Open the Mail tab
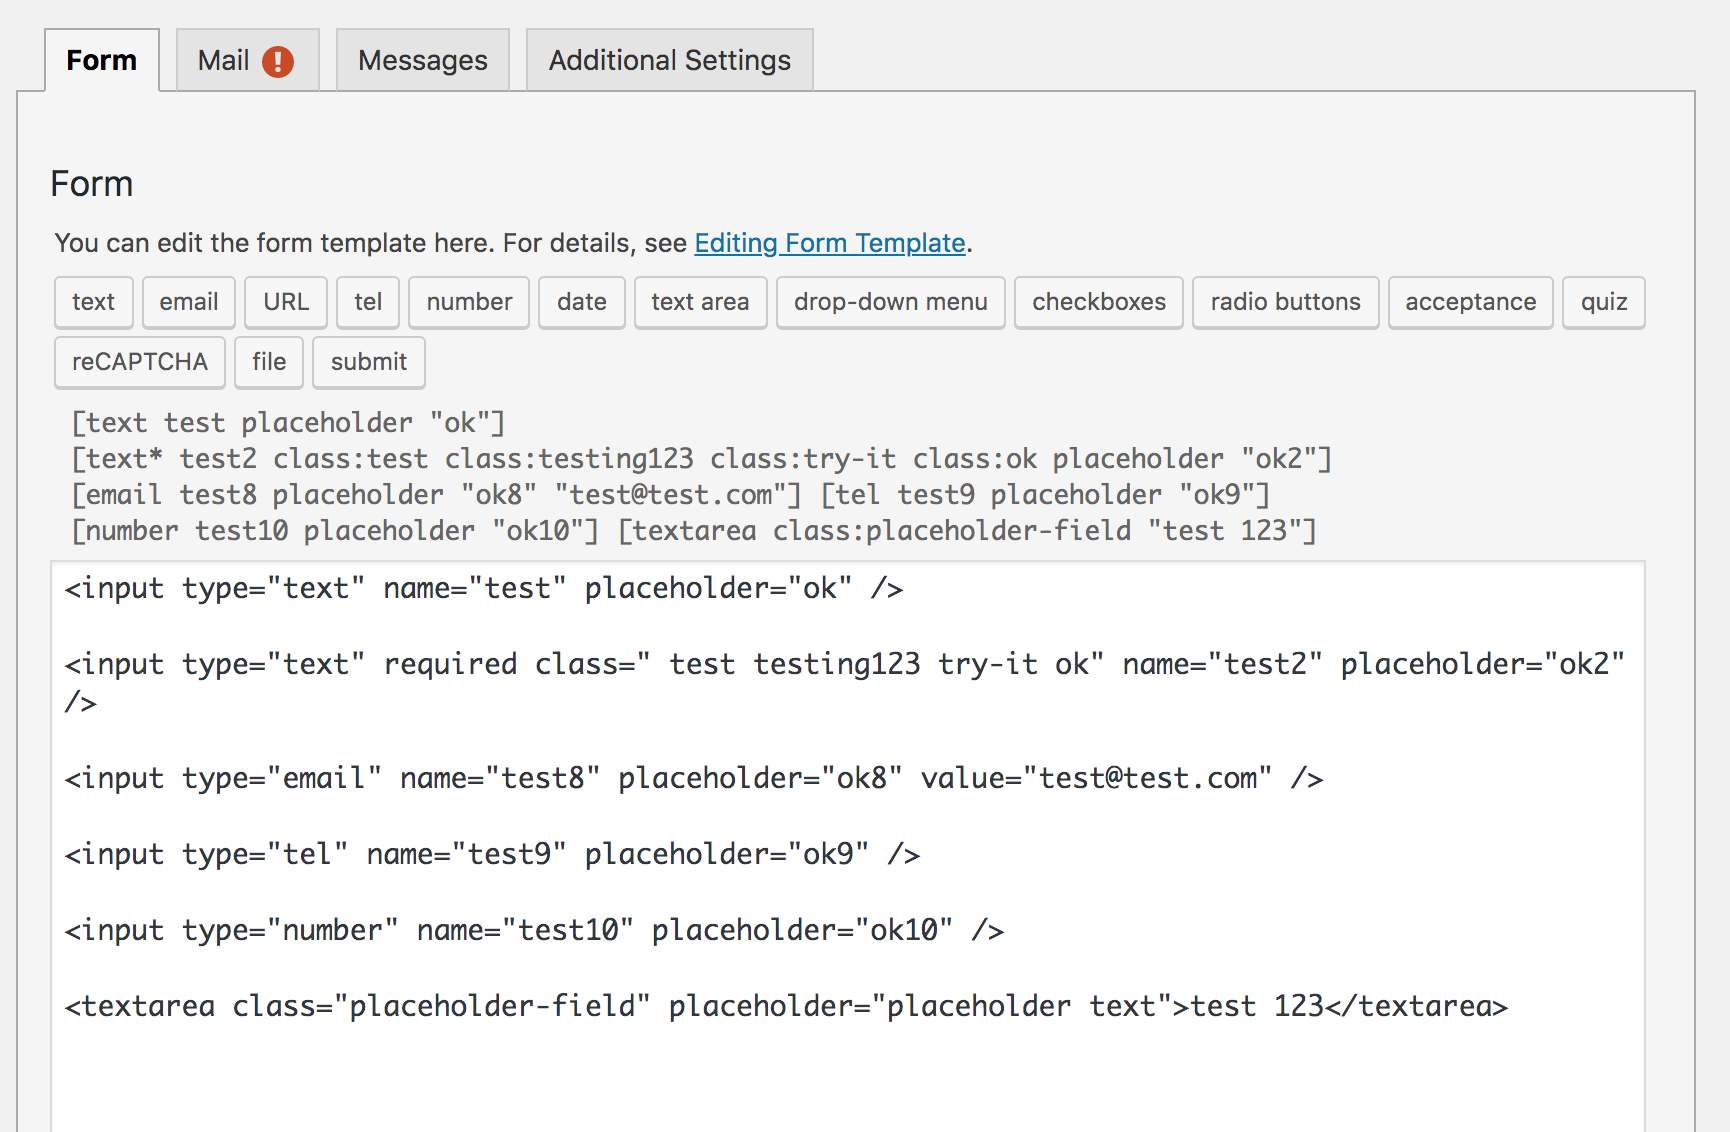1730x1132 pixels. [247, 60]
